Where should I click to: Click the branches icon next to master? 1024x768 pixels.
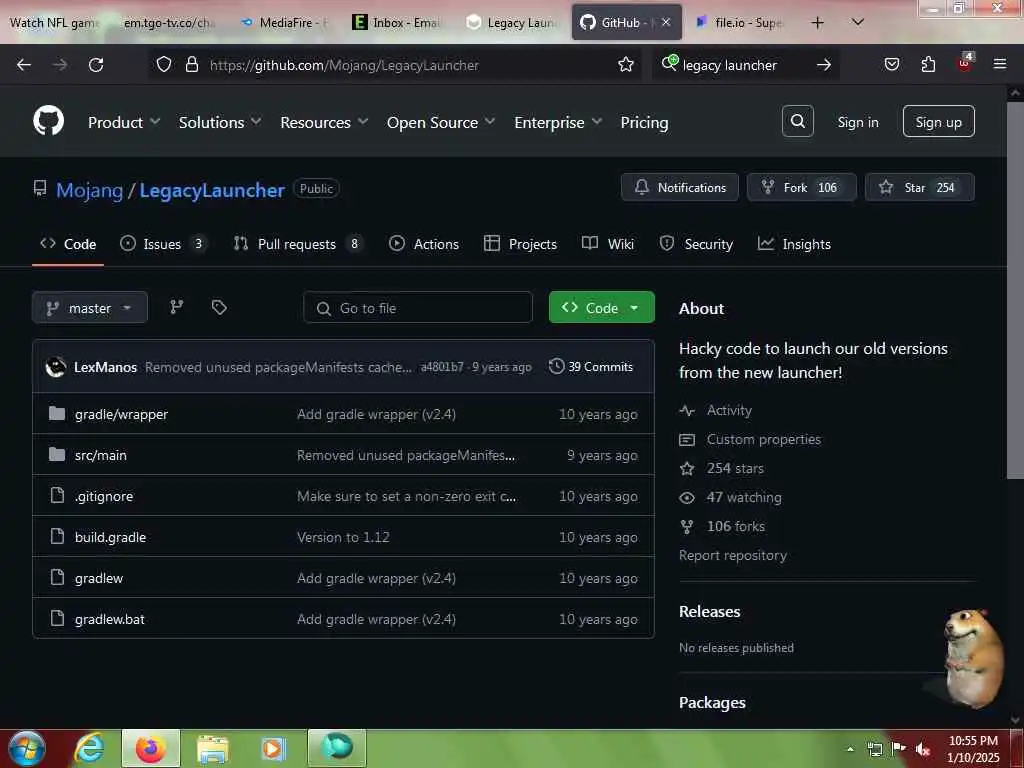pyautogui.click(x=176, y=307)
